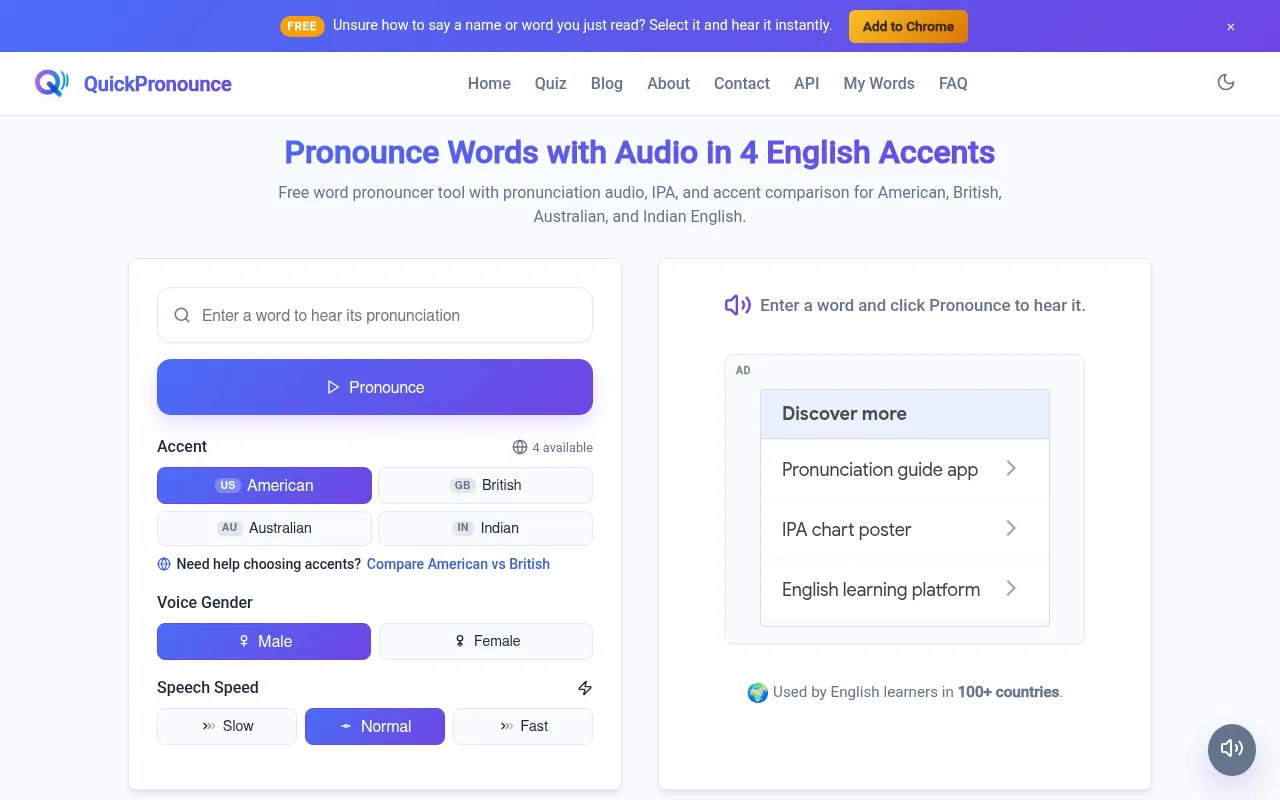1280x800 pixels.
Task: Click the lightning bolt icon beside Speech Speed
Action: (585, 688)
